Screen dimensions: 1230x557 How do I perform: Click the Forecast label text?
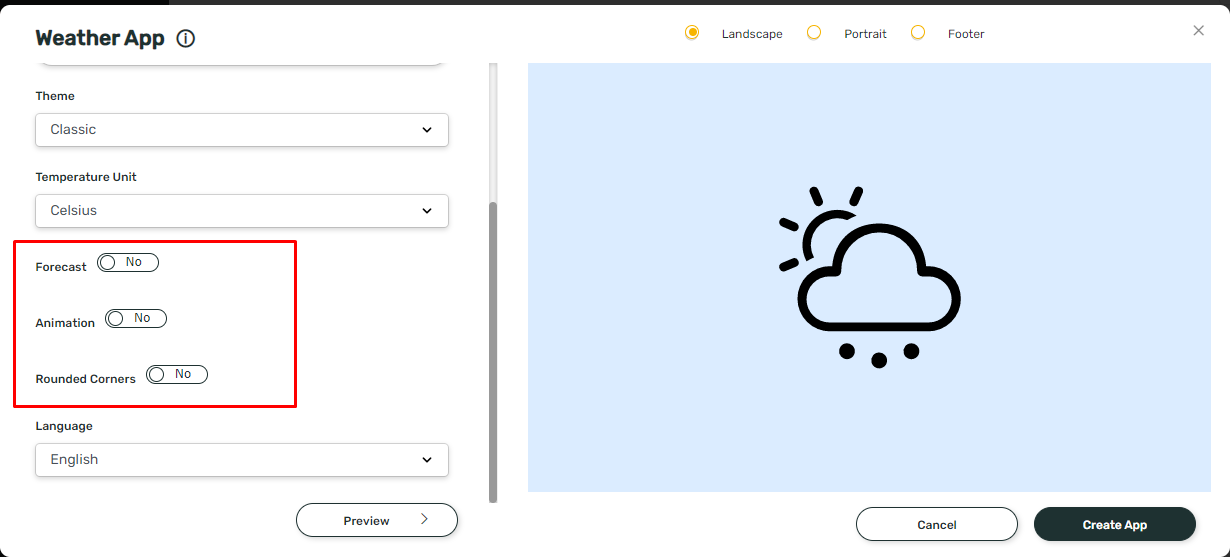coord(61,267)
